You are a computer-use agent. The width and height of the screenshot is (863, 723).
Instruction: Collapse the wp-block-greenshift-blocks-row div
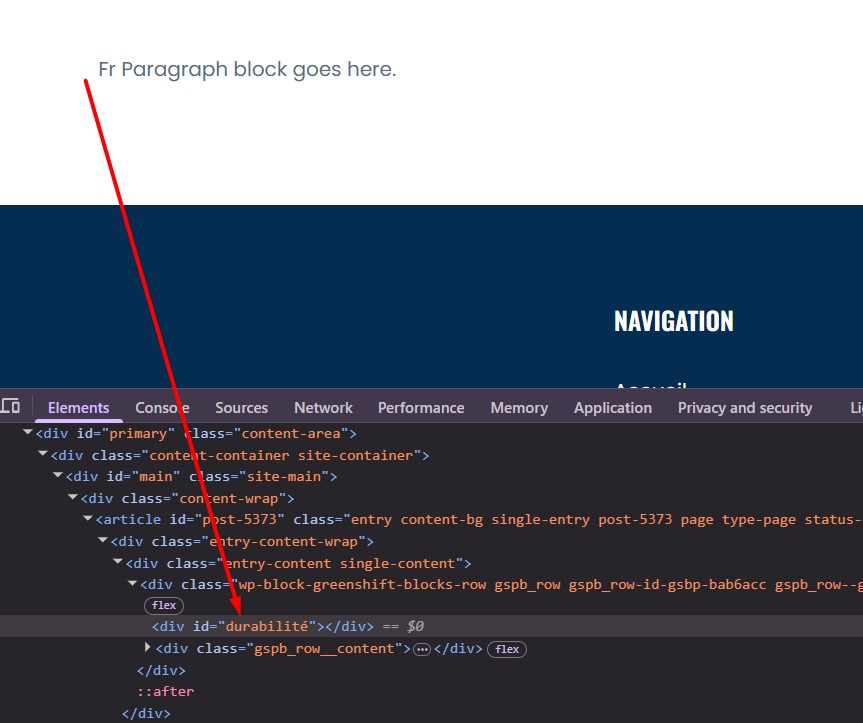click(132, 583)
